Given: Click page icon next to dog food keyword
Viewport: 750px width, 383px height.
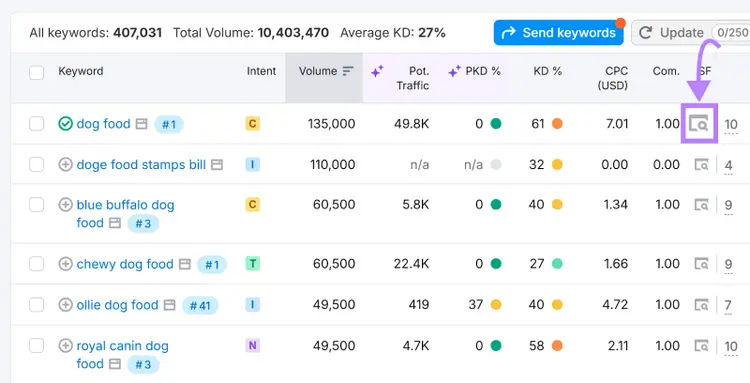Looking at the screenshot, I should pos(141,124).
